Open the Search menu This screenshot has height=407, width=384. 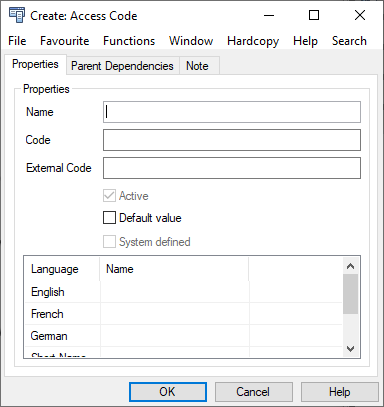(x=349, y=41)
